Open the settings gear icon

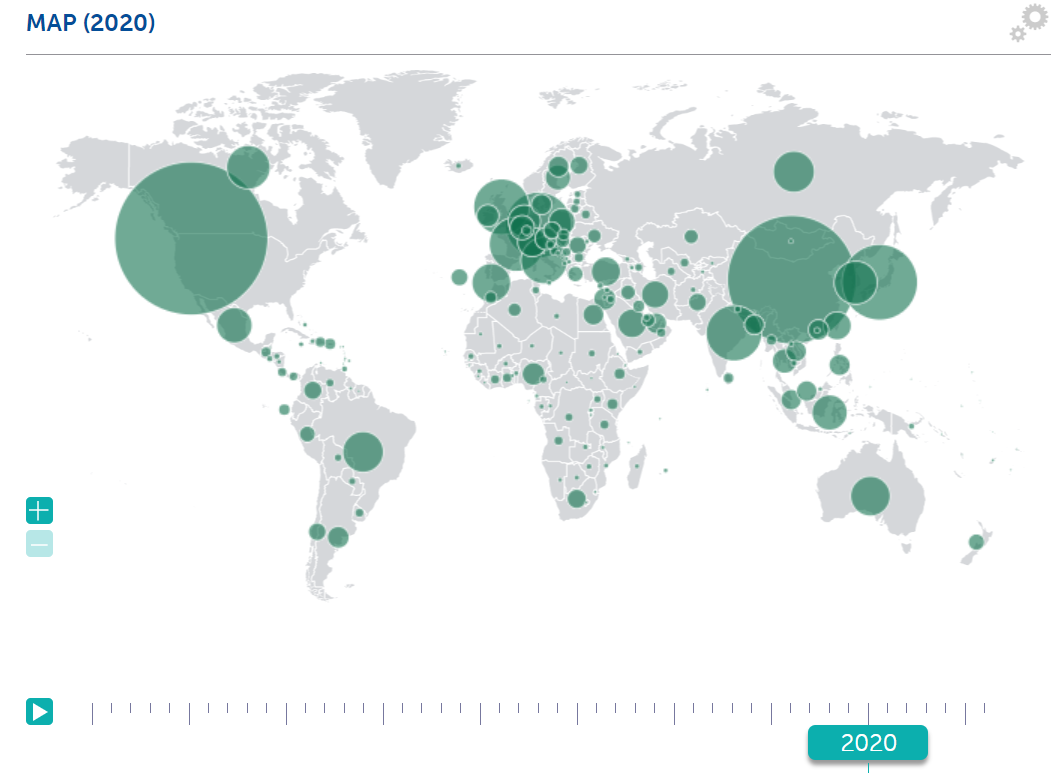(x=1030, y=22)
